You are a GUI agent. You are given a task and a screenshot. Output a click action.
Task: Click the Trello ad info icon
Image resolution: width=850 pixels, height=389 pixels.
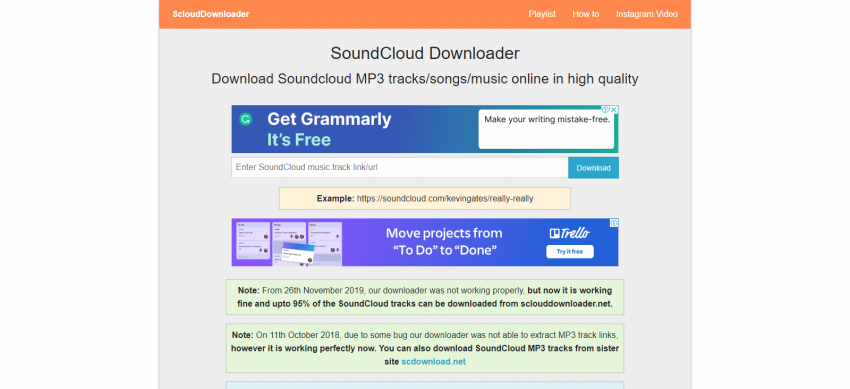[x=614, y=223]
